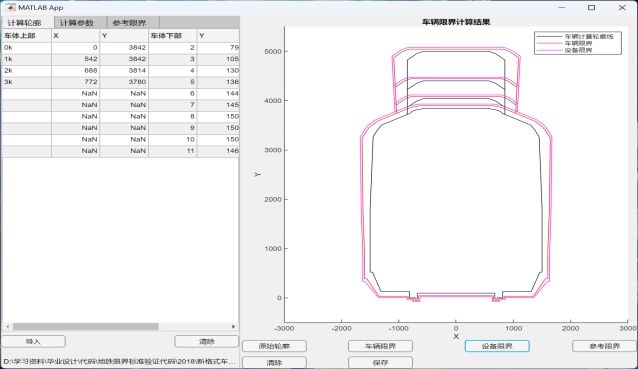
Task: Click the 导入 button
Action: click(33, 341)
